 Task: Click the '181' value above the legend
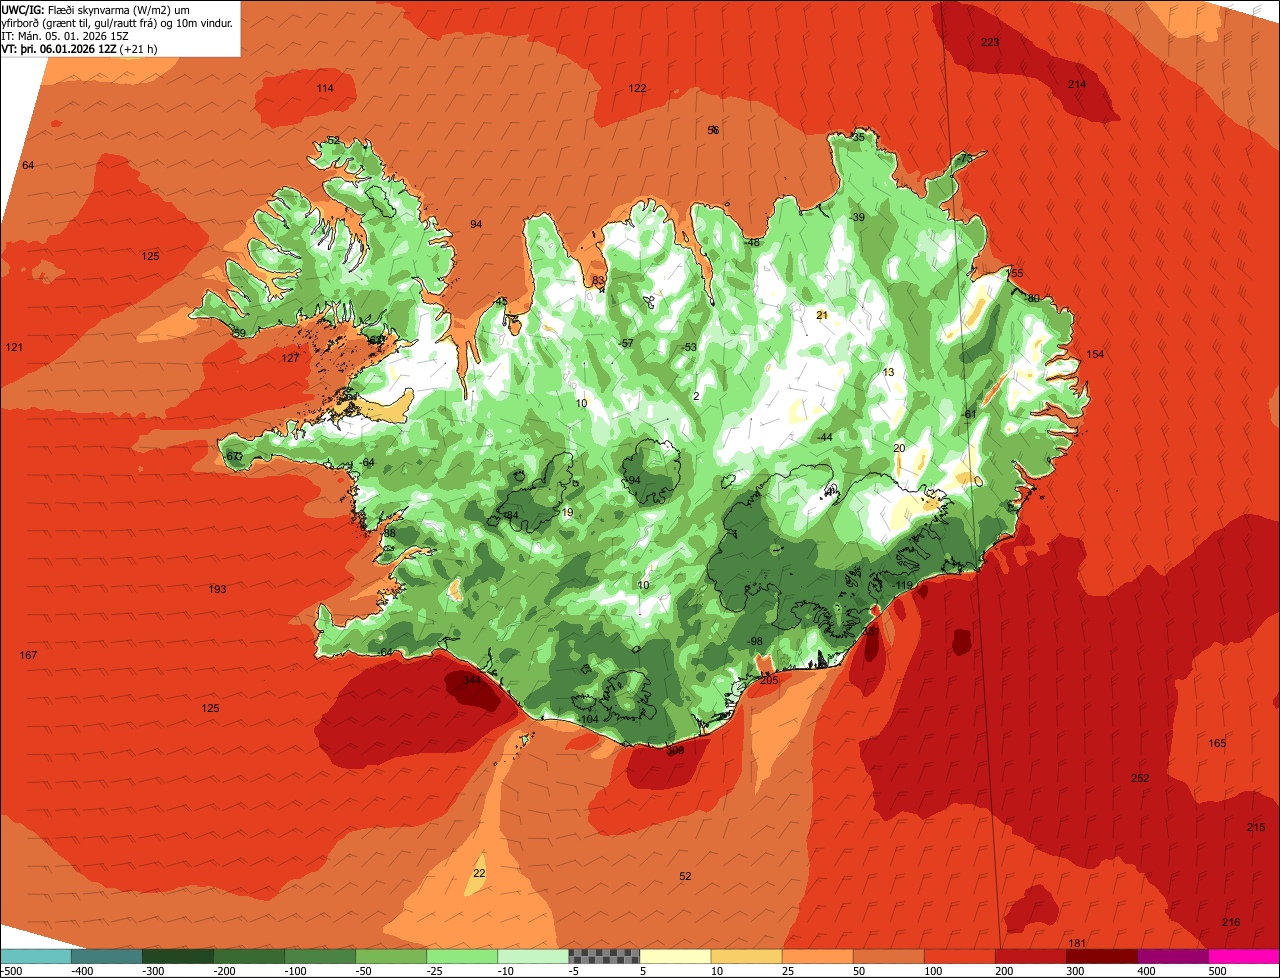point(1077,944)
